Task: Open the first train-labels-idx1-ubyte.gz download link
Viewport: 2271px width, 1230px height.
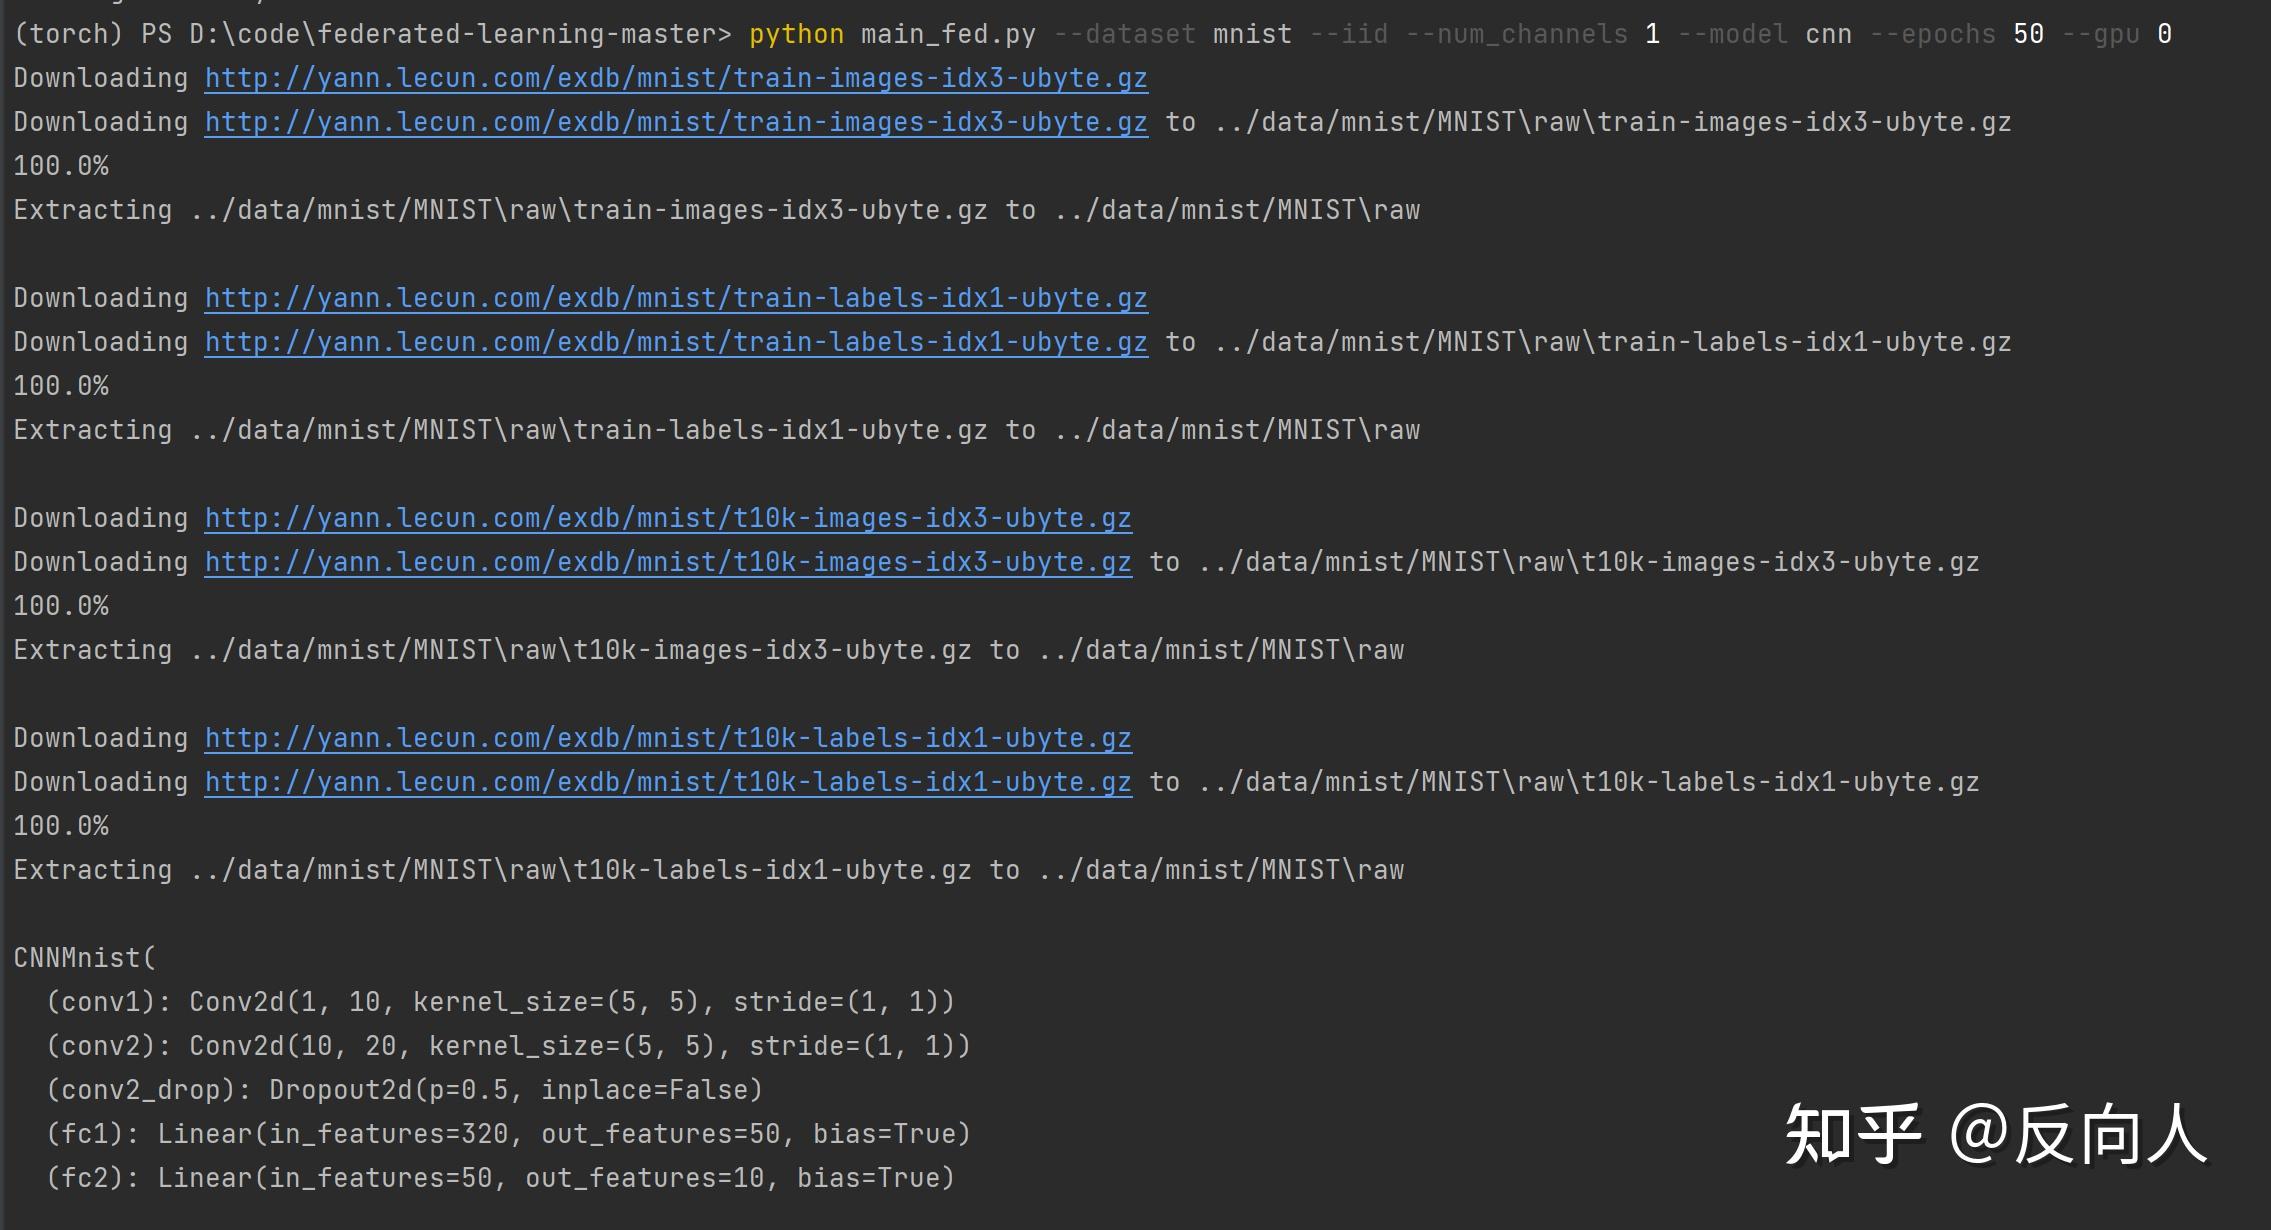Action: (676, 298)
